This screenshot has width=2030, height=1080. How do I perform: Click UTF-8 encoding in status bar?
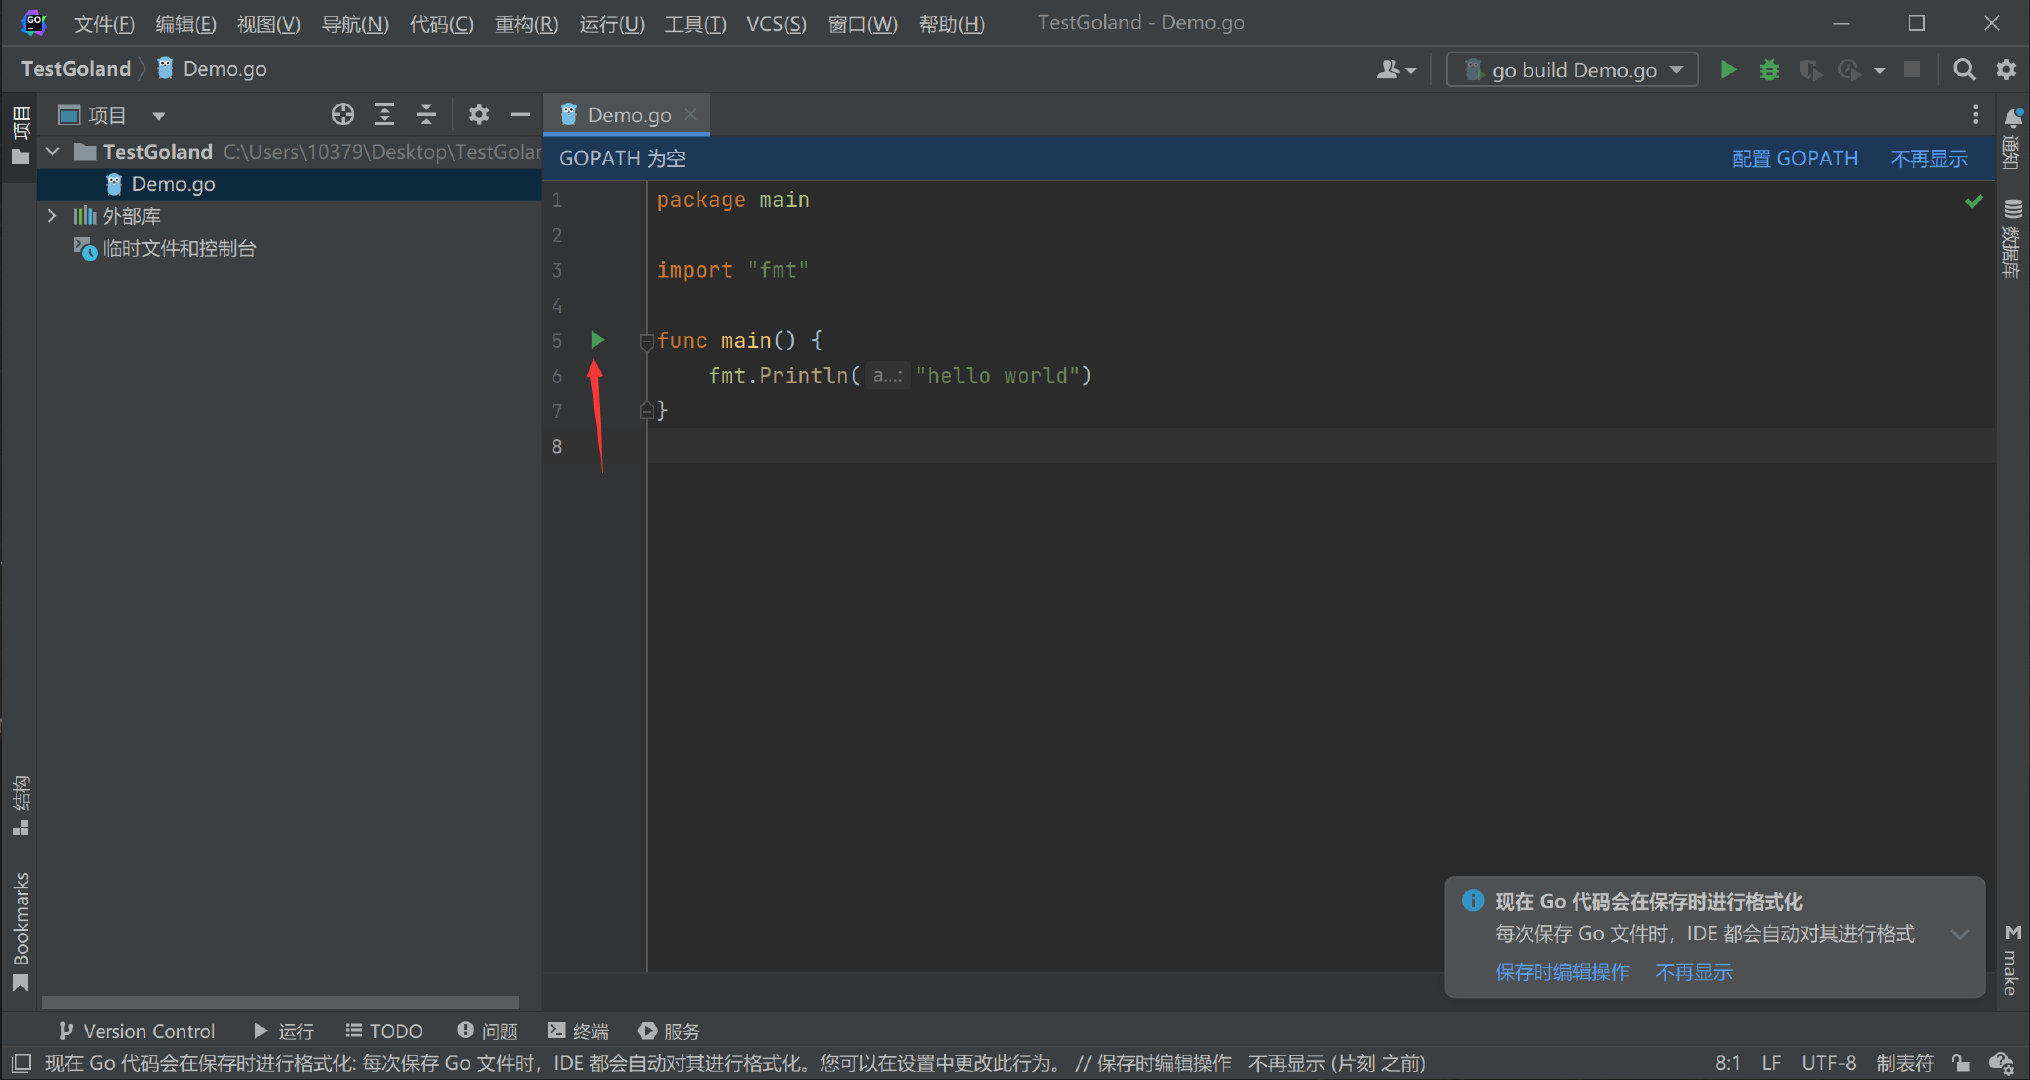coord(1829,1063)
